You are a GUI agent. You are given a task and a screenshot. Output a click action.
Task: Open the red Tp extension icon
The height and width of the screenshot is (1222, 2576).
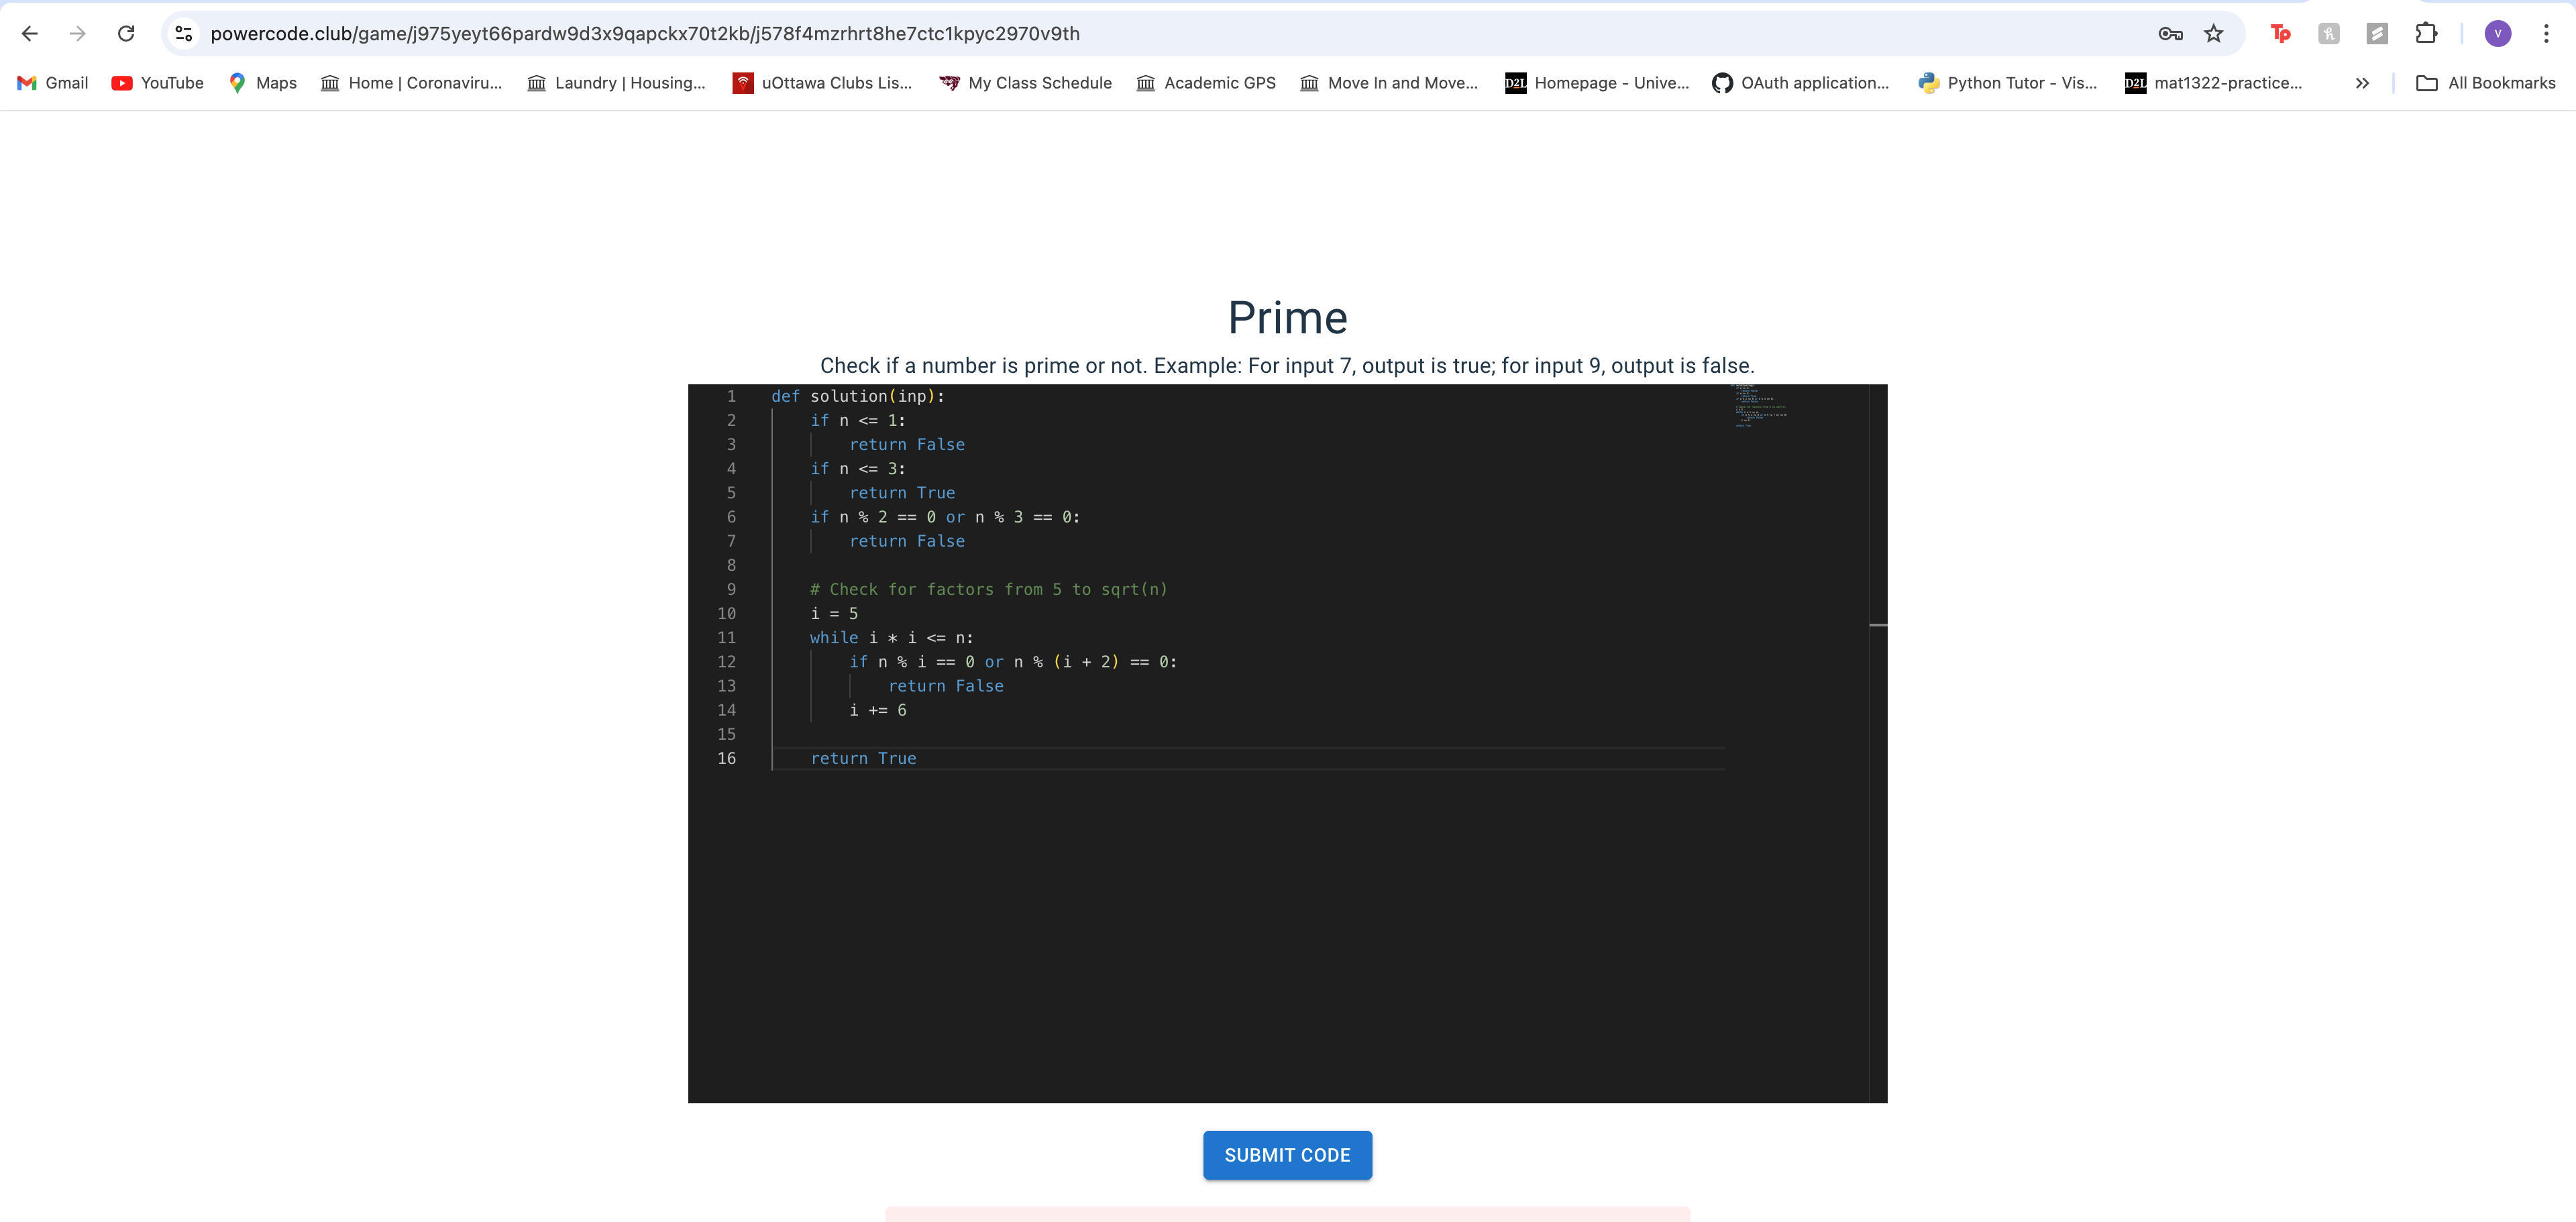[x=2280, y=34]
